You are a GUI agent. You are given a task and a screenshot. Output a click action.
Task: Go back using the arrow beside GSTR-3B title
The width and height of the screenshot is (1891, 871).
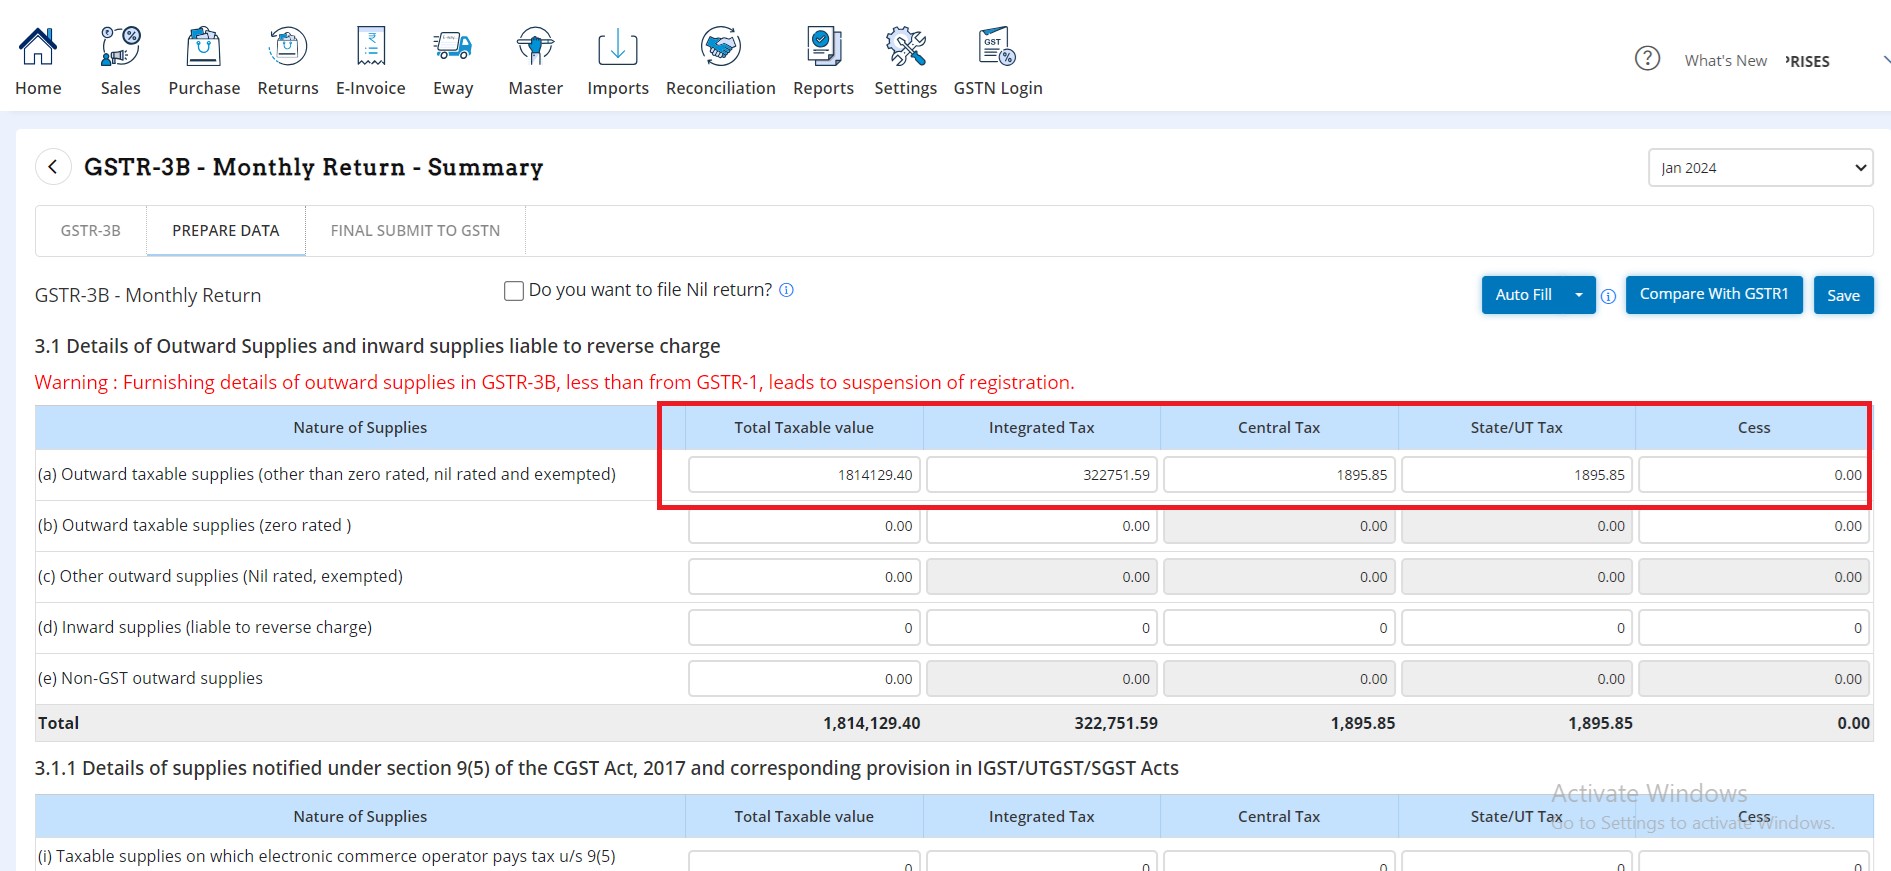pyautogui.click(x=53, y=167)
